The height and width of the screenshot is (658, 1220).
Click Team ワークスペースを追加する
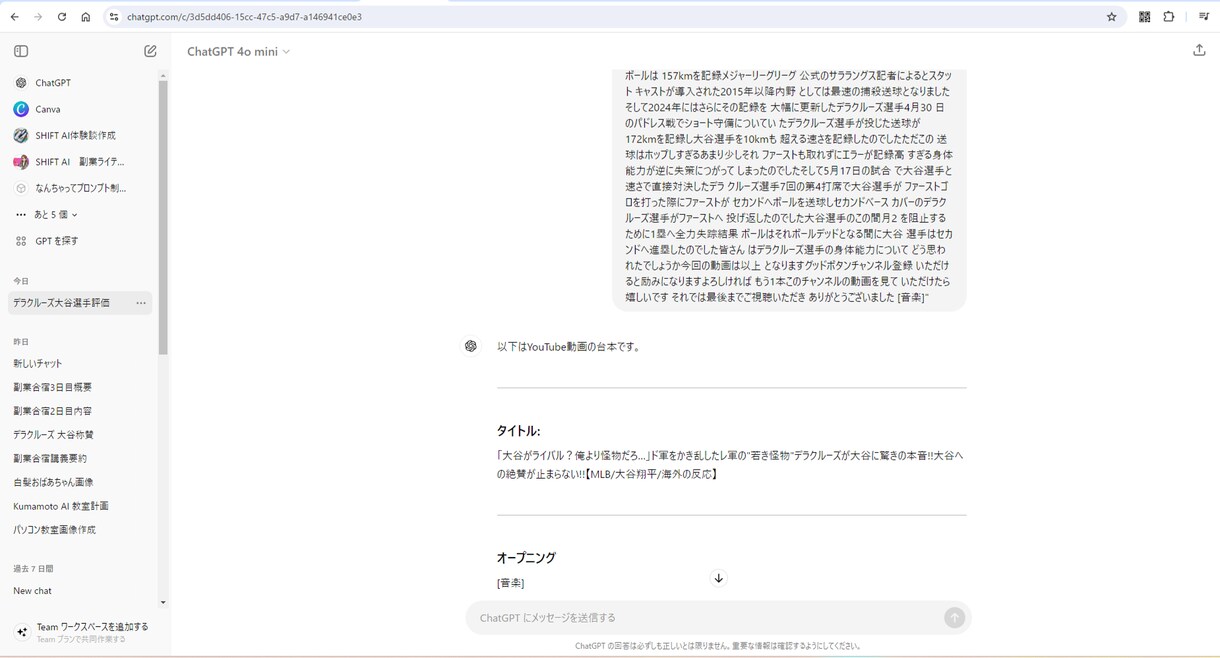(x=92, y=627)
